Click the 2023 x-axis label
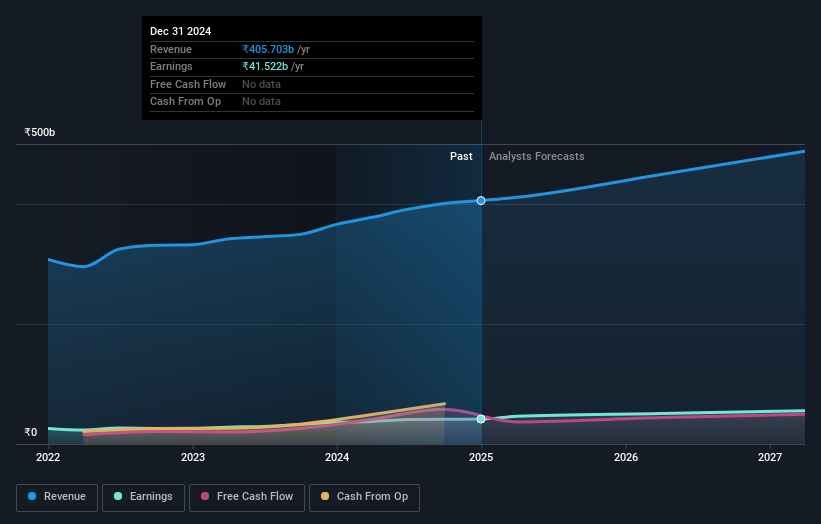 point(193,457)
